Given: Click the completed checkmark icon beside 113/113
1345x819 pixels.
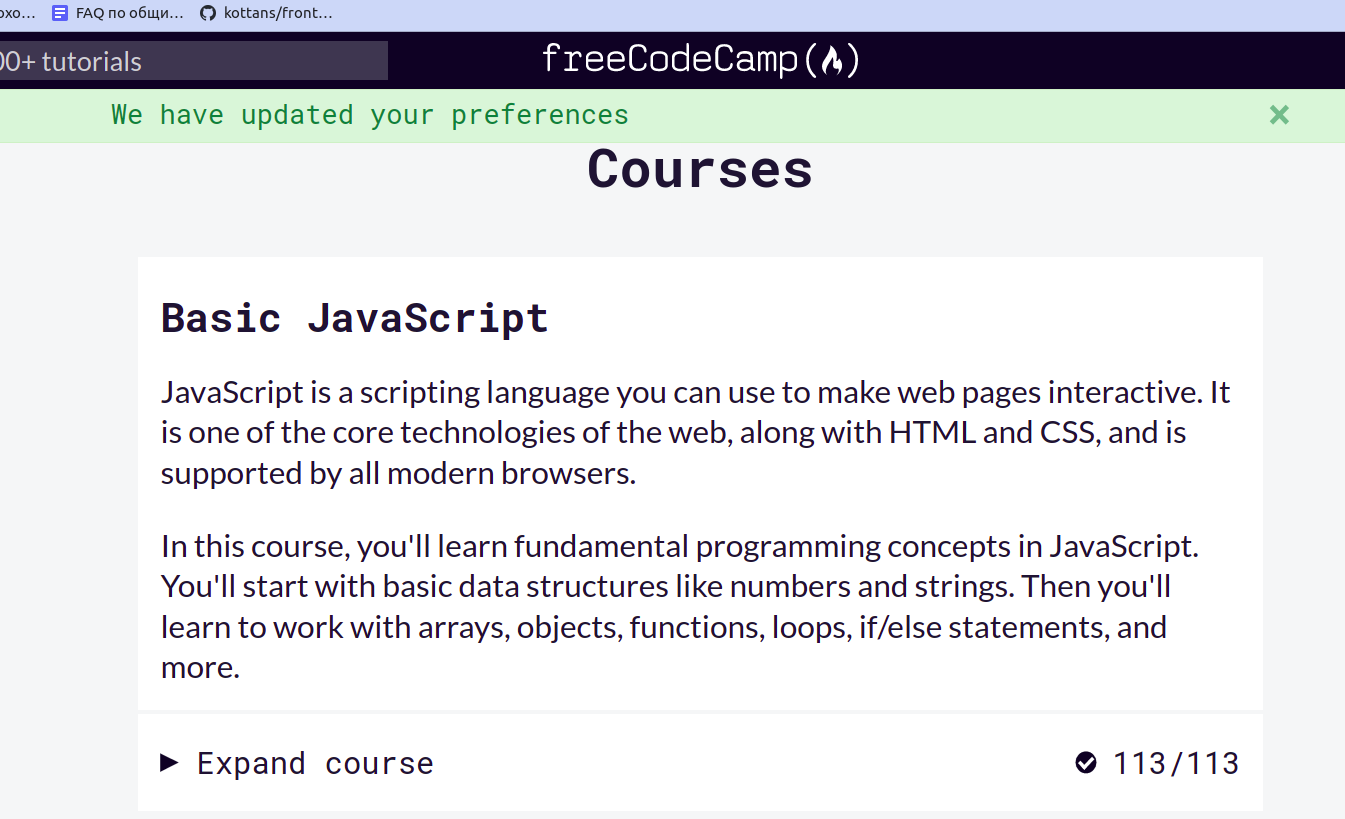Looking at the screenshot, I should tap(1086, 763).
